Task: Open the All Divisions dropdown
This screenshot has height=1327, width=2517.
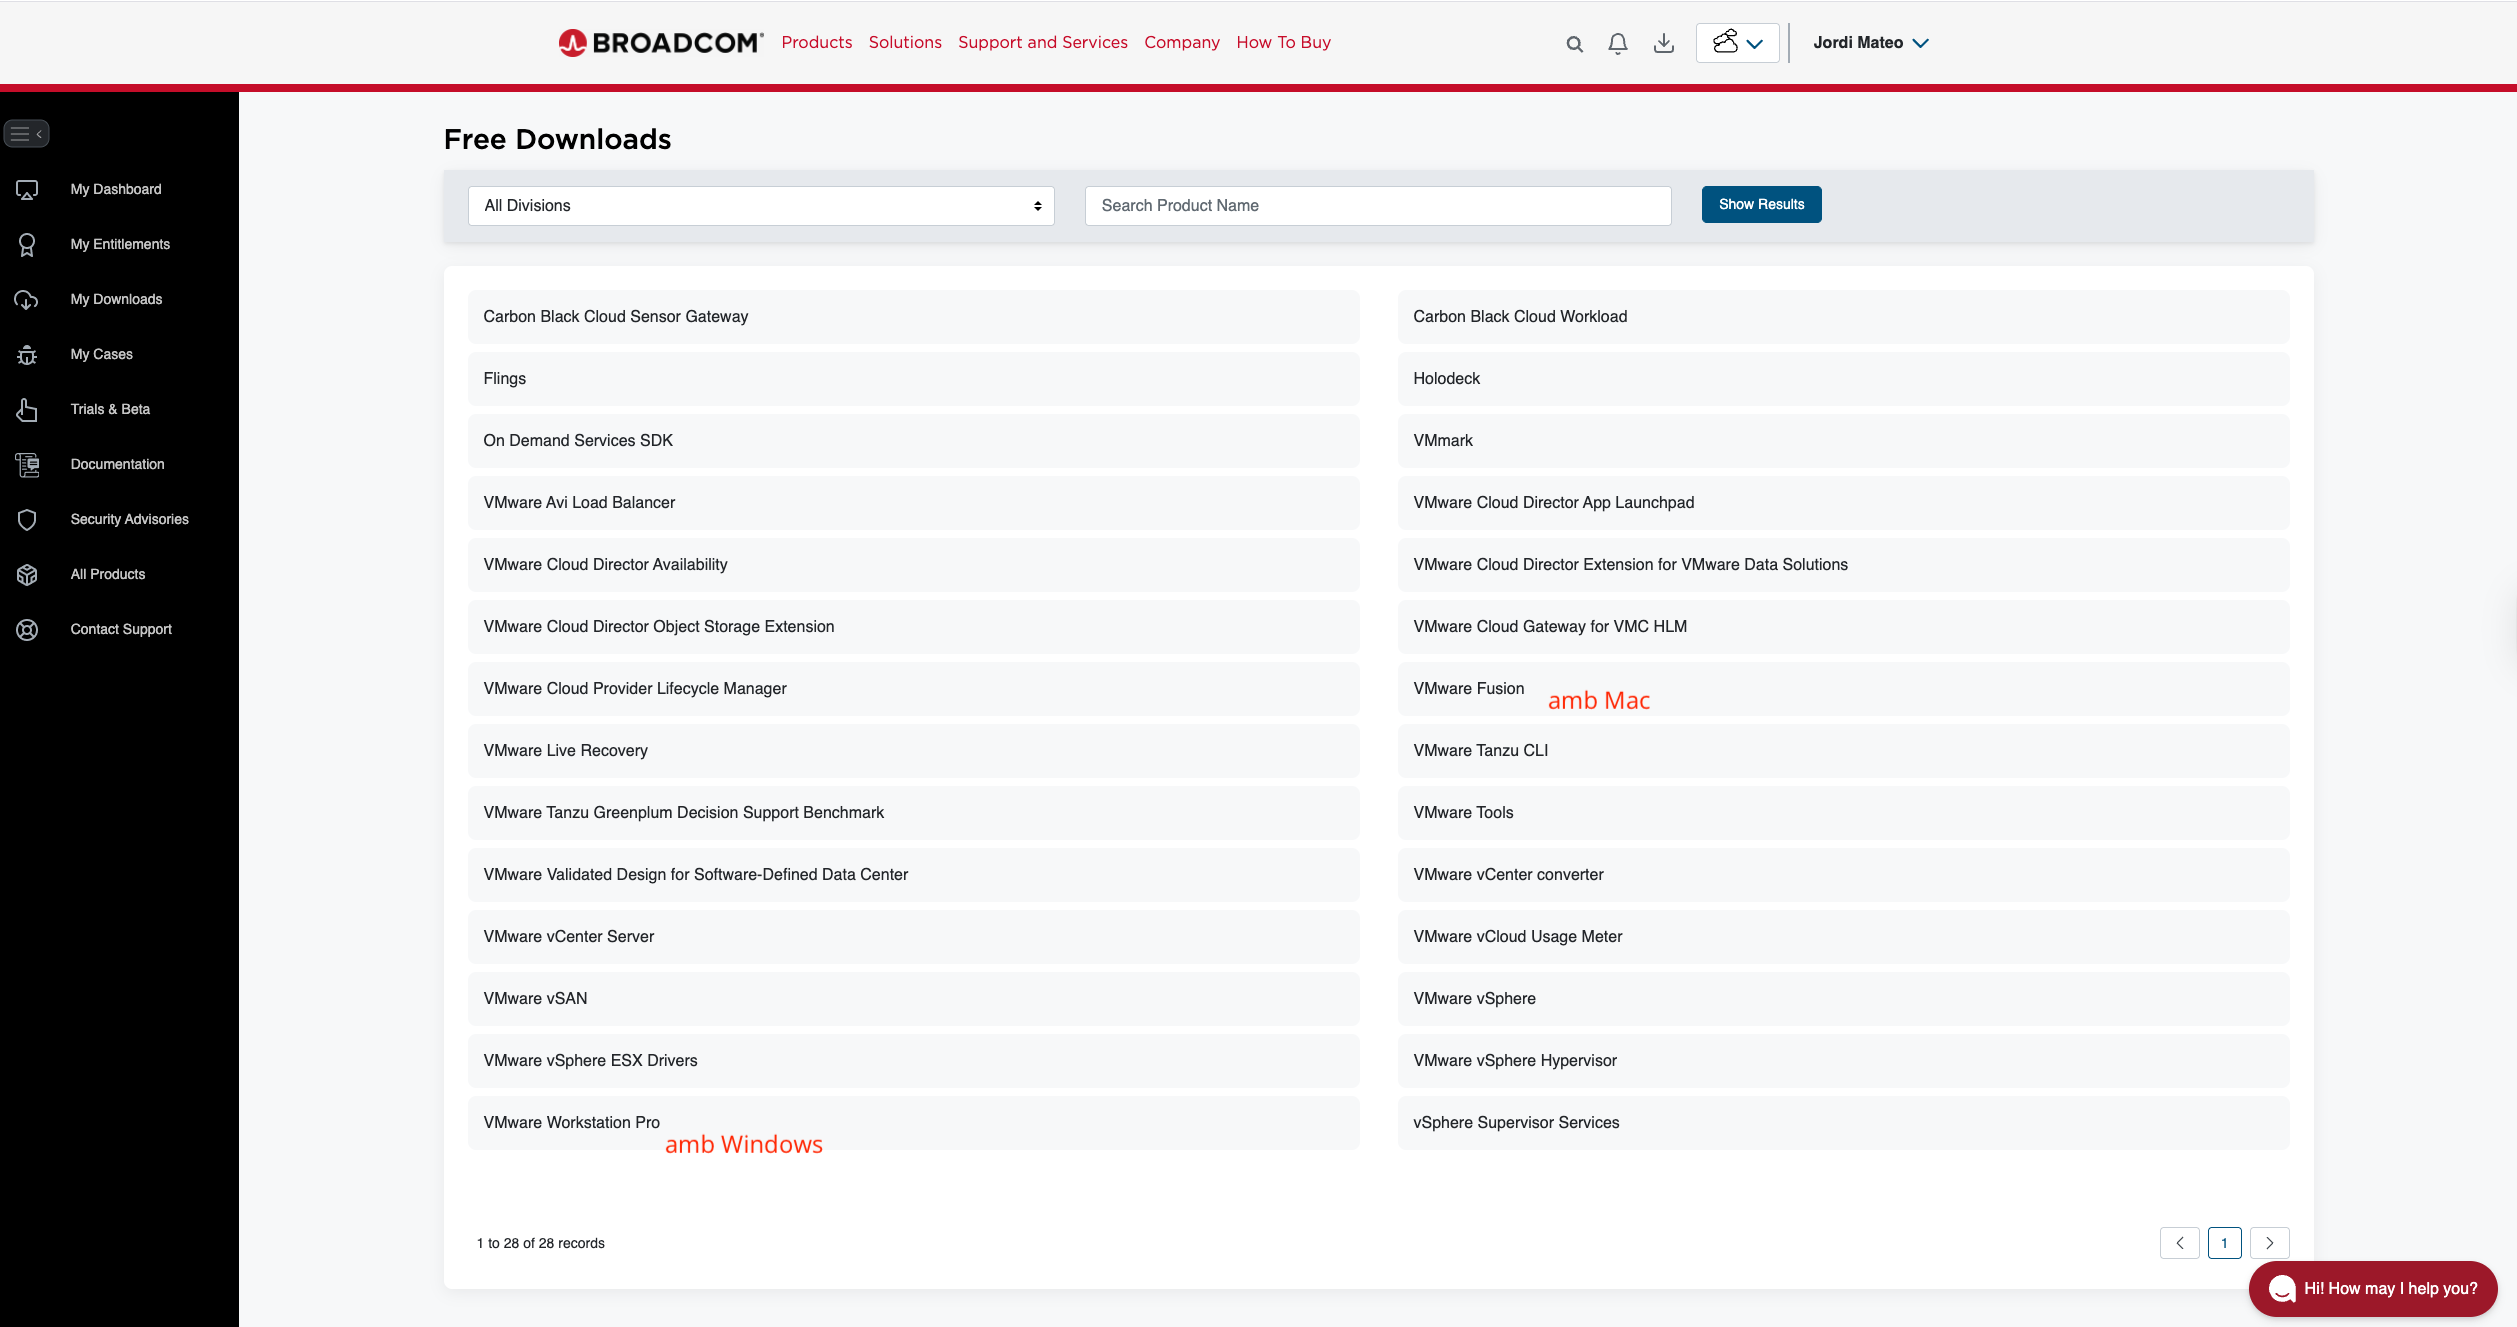Action: click(x=761, y=206)
